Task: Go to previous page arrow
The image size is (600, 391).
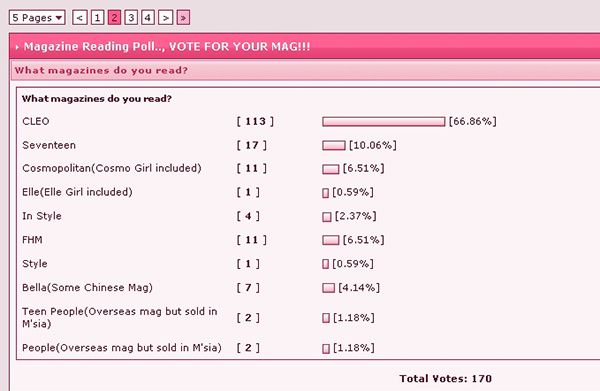Action: click(x=80, y=18)
